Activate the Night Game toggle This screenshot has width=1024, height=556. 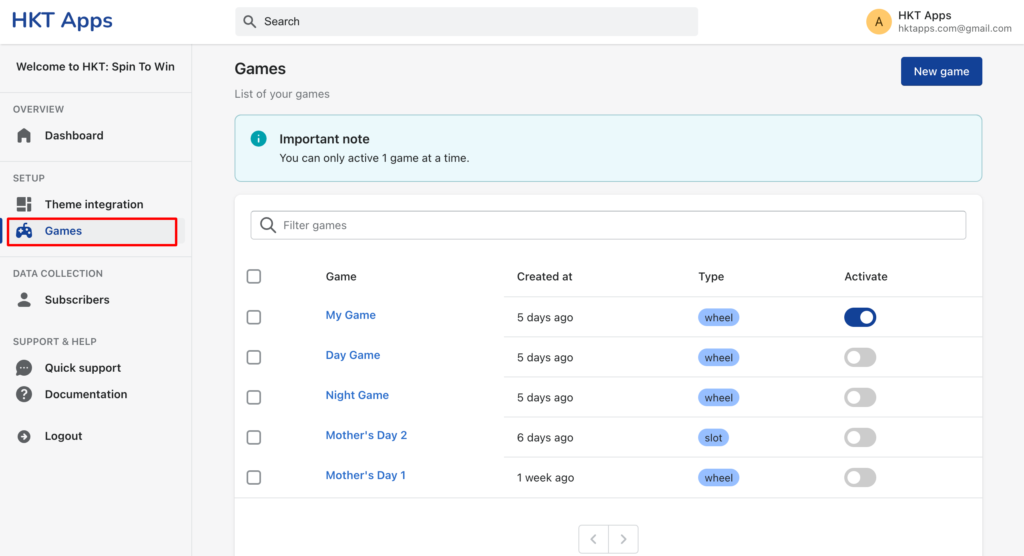coord(860,397)
